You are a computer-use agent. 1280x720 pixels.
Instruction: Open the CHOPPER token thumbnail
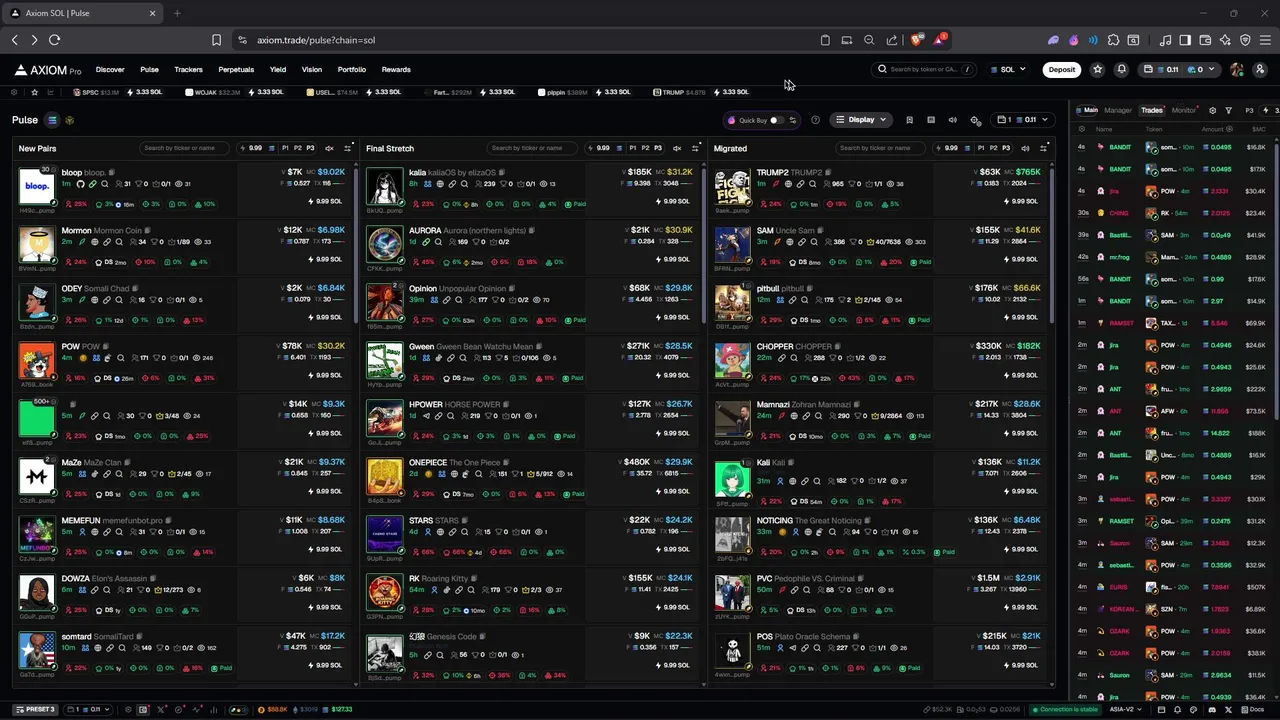click(732, 360)
